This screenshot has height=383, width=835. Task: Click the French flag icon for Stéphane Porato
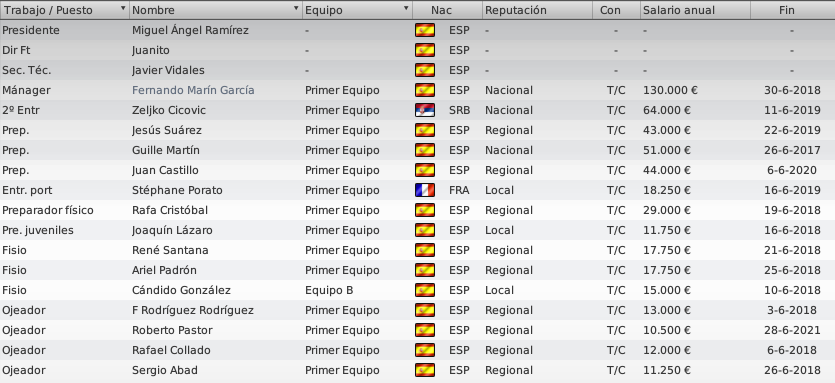[x=424, y=190]
